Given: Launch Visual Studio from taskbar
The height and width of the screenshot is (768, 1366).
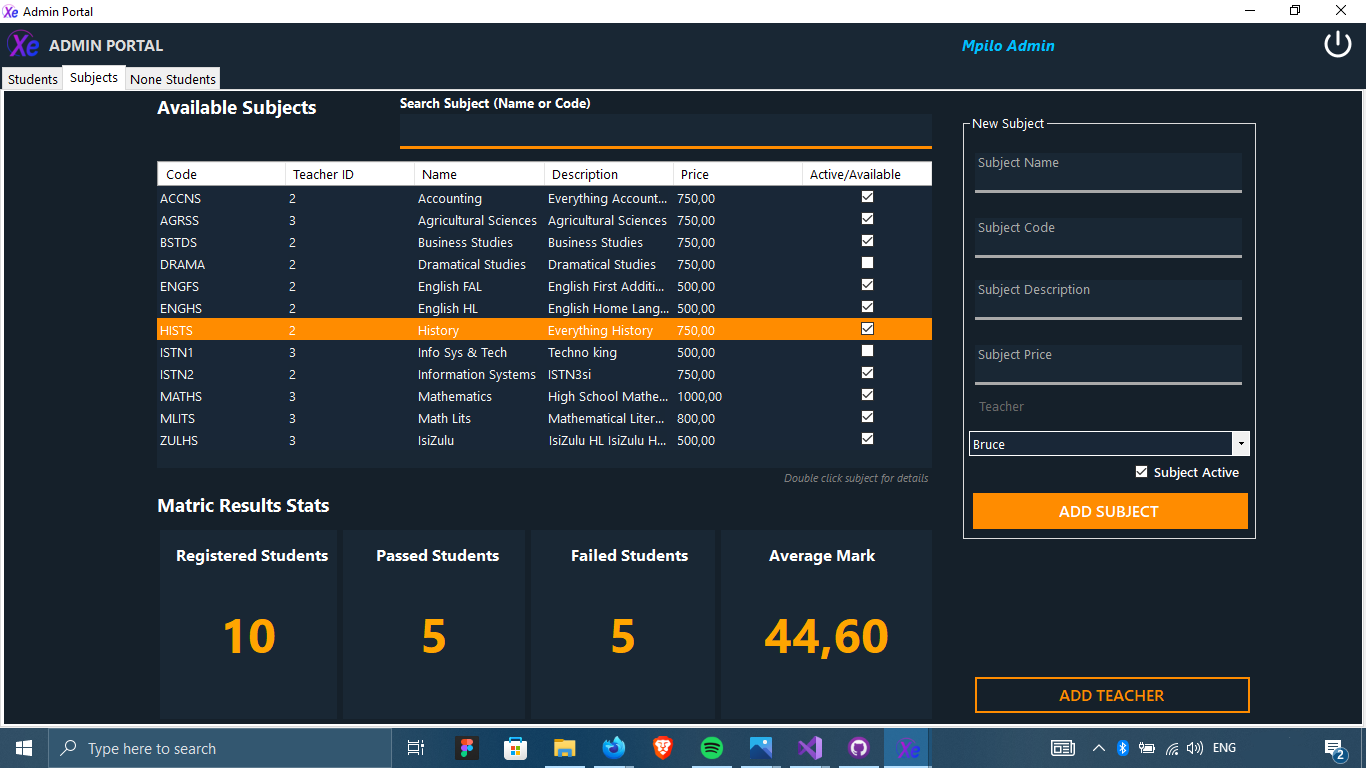Looking at the screenshot, I should point(810,748).
